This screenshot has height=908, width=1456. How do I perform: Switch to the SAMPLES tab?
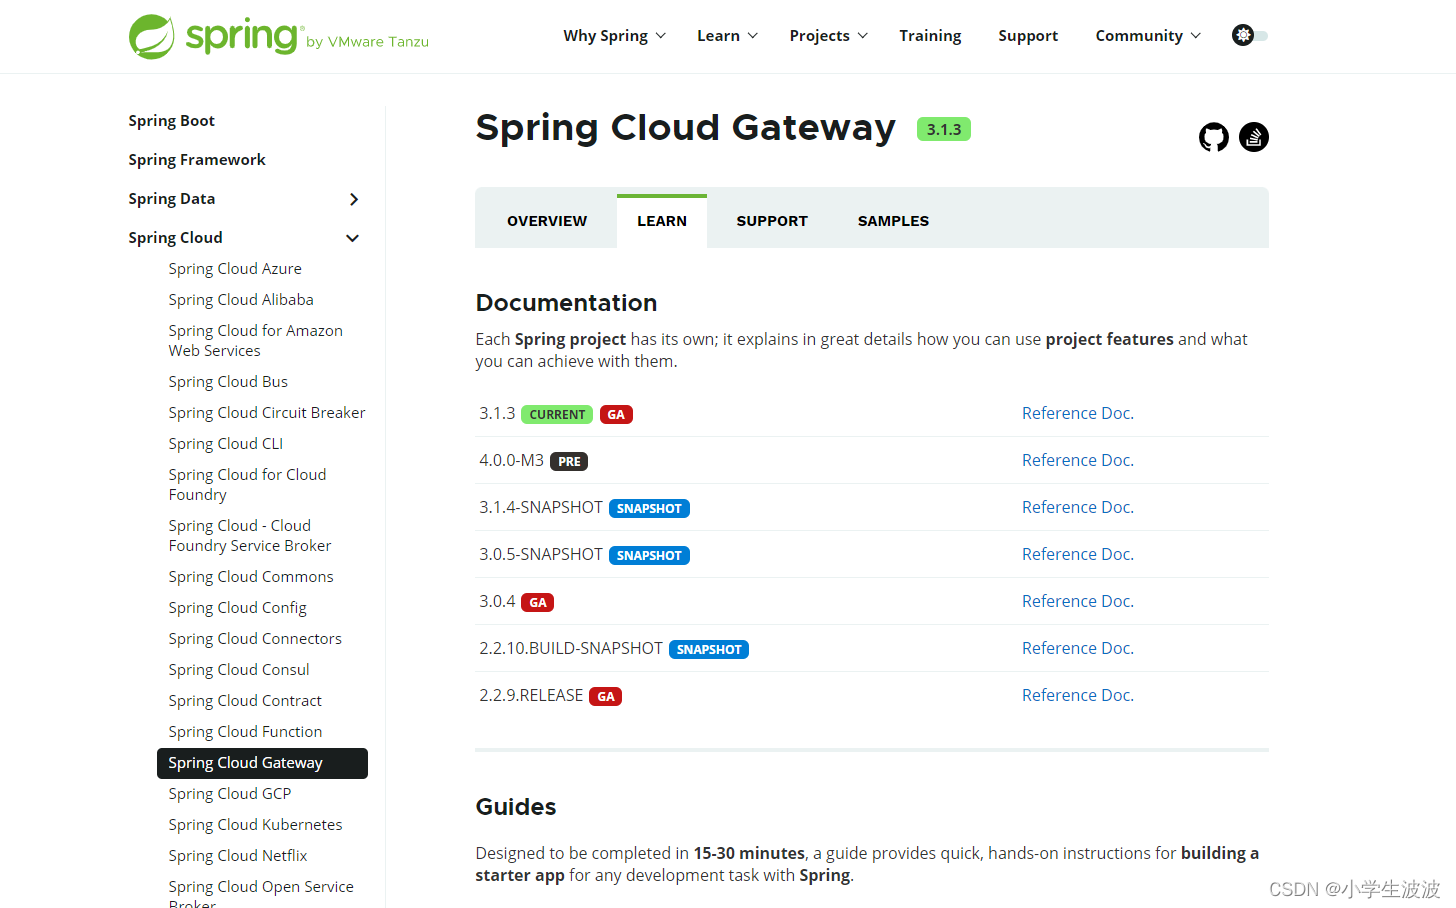pyautogui.click(x=893, y=221)
